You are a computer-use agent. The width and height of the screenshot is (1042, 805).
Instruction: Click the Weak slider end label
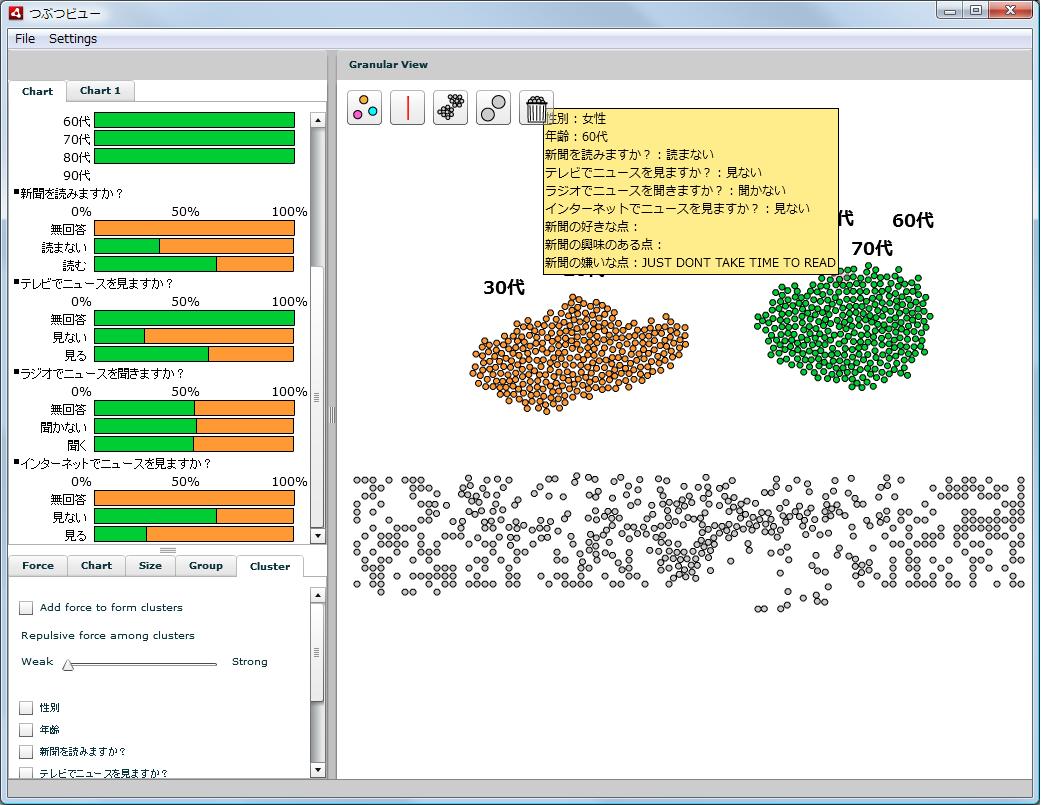(x=37, y=661)
